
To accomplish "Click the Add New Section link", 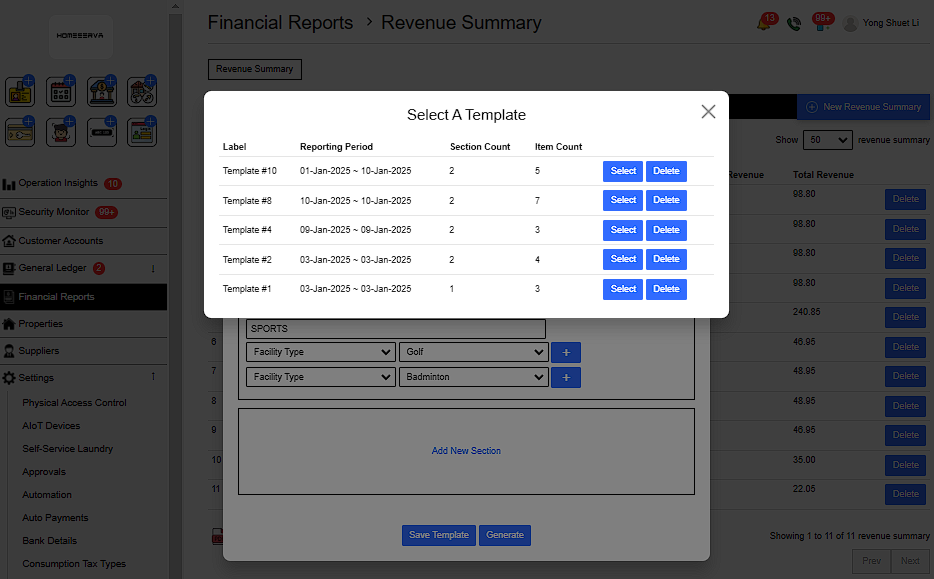I will [466, 451].
